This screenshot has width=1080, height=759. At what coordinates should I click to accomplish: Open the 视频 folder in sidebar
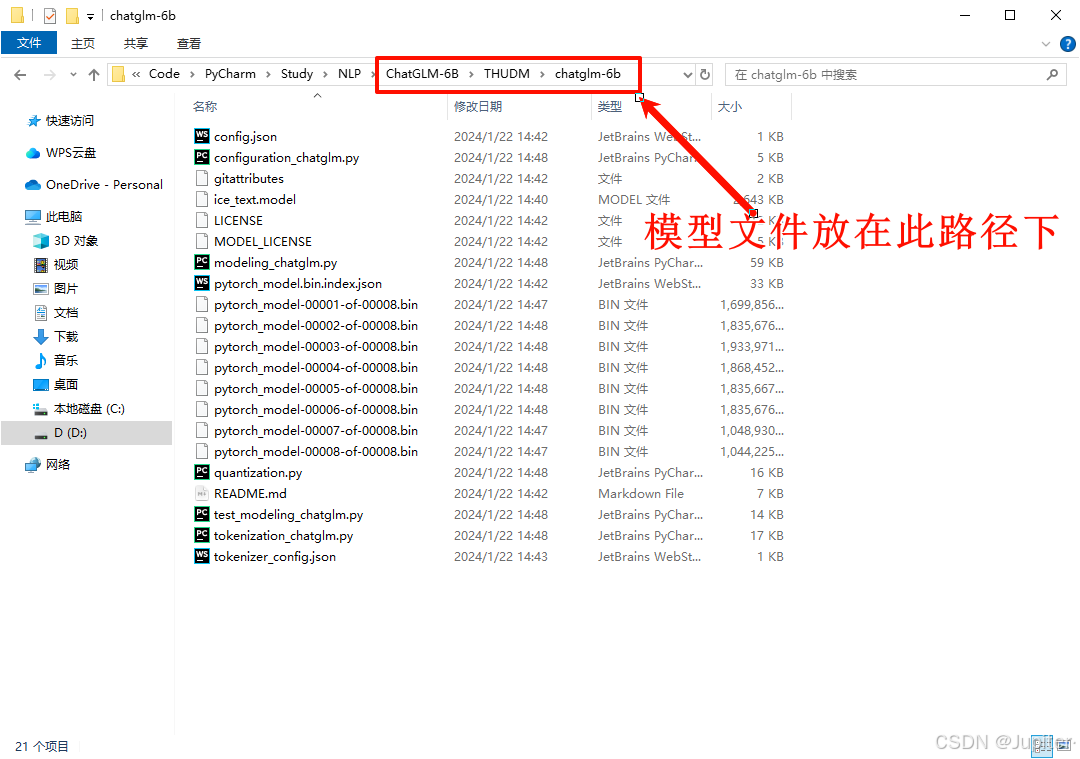65,264
